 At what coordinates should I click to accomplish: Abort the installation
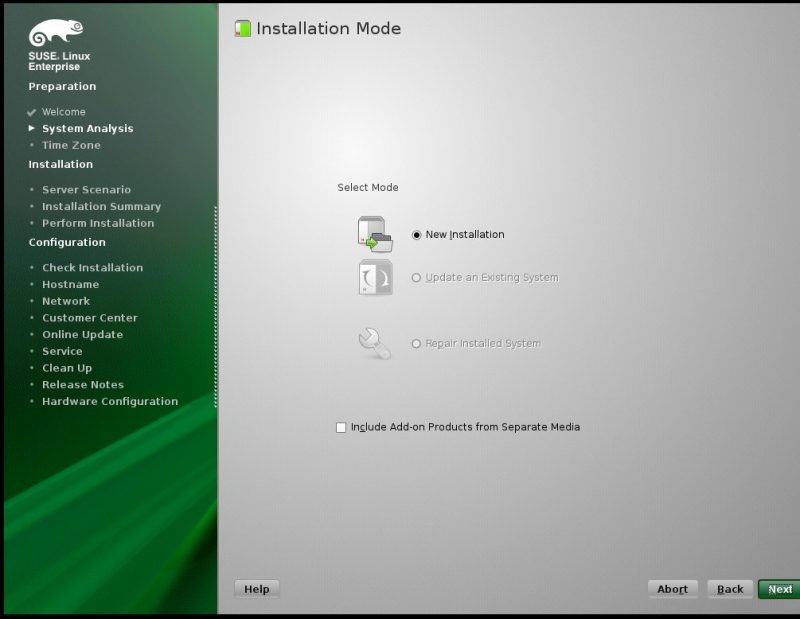[x=672, y=589]
